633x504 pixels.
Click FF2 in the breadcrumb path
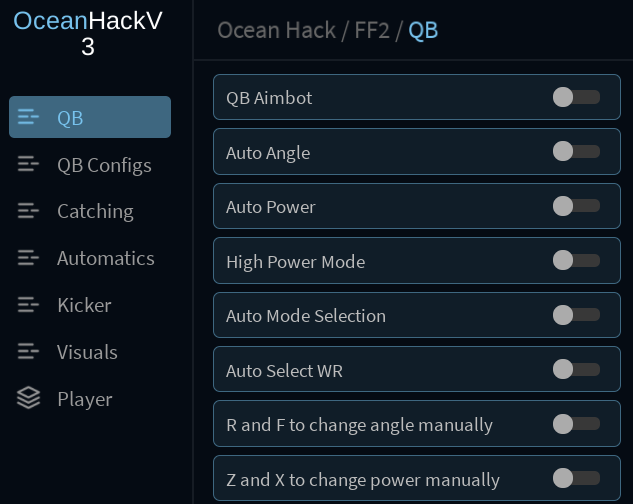tap(372, 30)
